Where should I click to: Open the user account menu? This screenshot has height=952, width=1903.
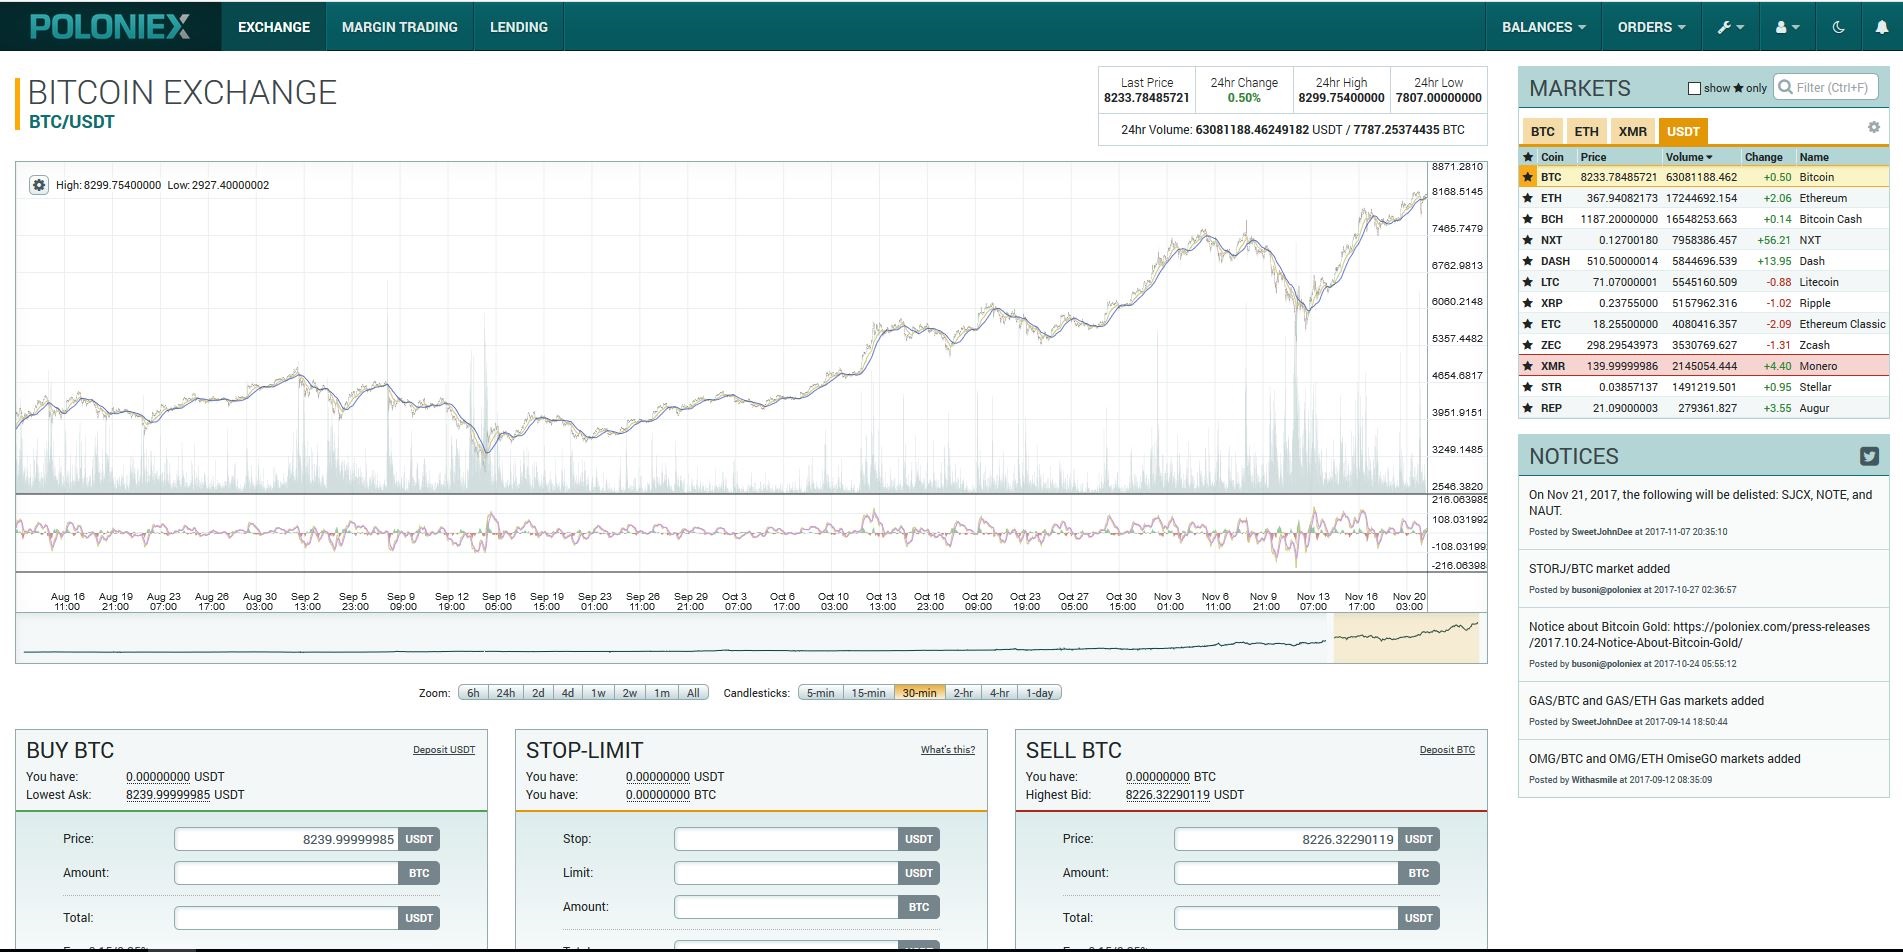point(1787,27)
